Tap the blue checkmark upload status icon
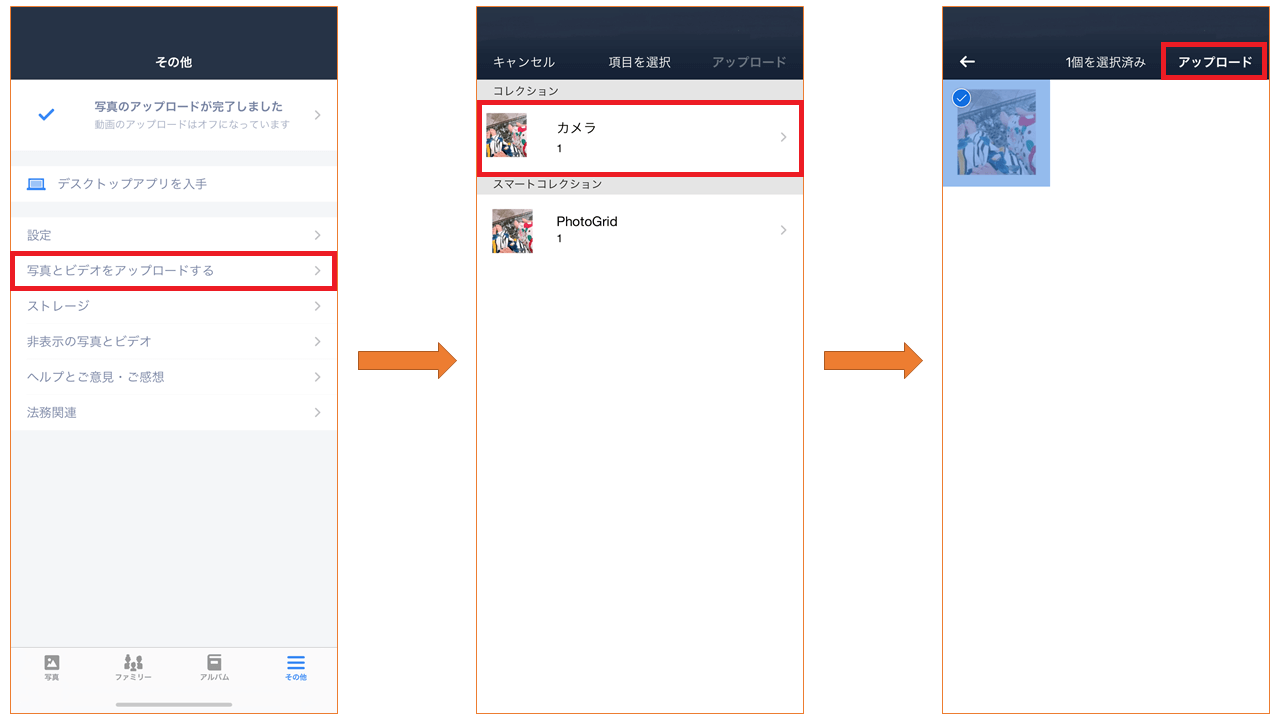 tap(46, 115)
